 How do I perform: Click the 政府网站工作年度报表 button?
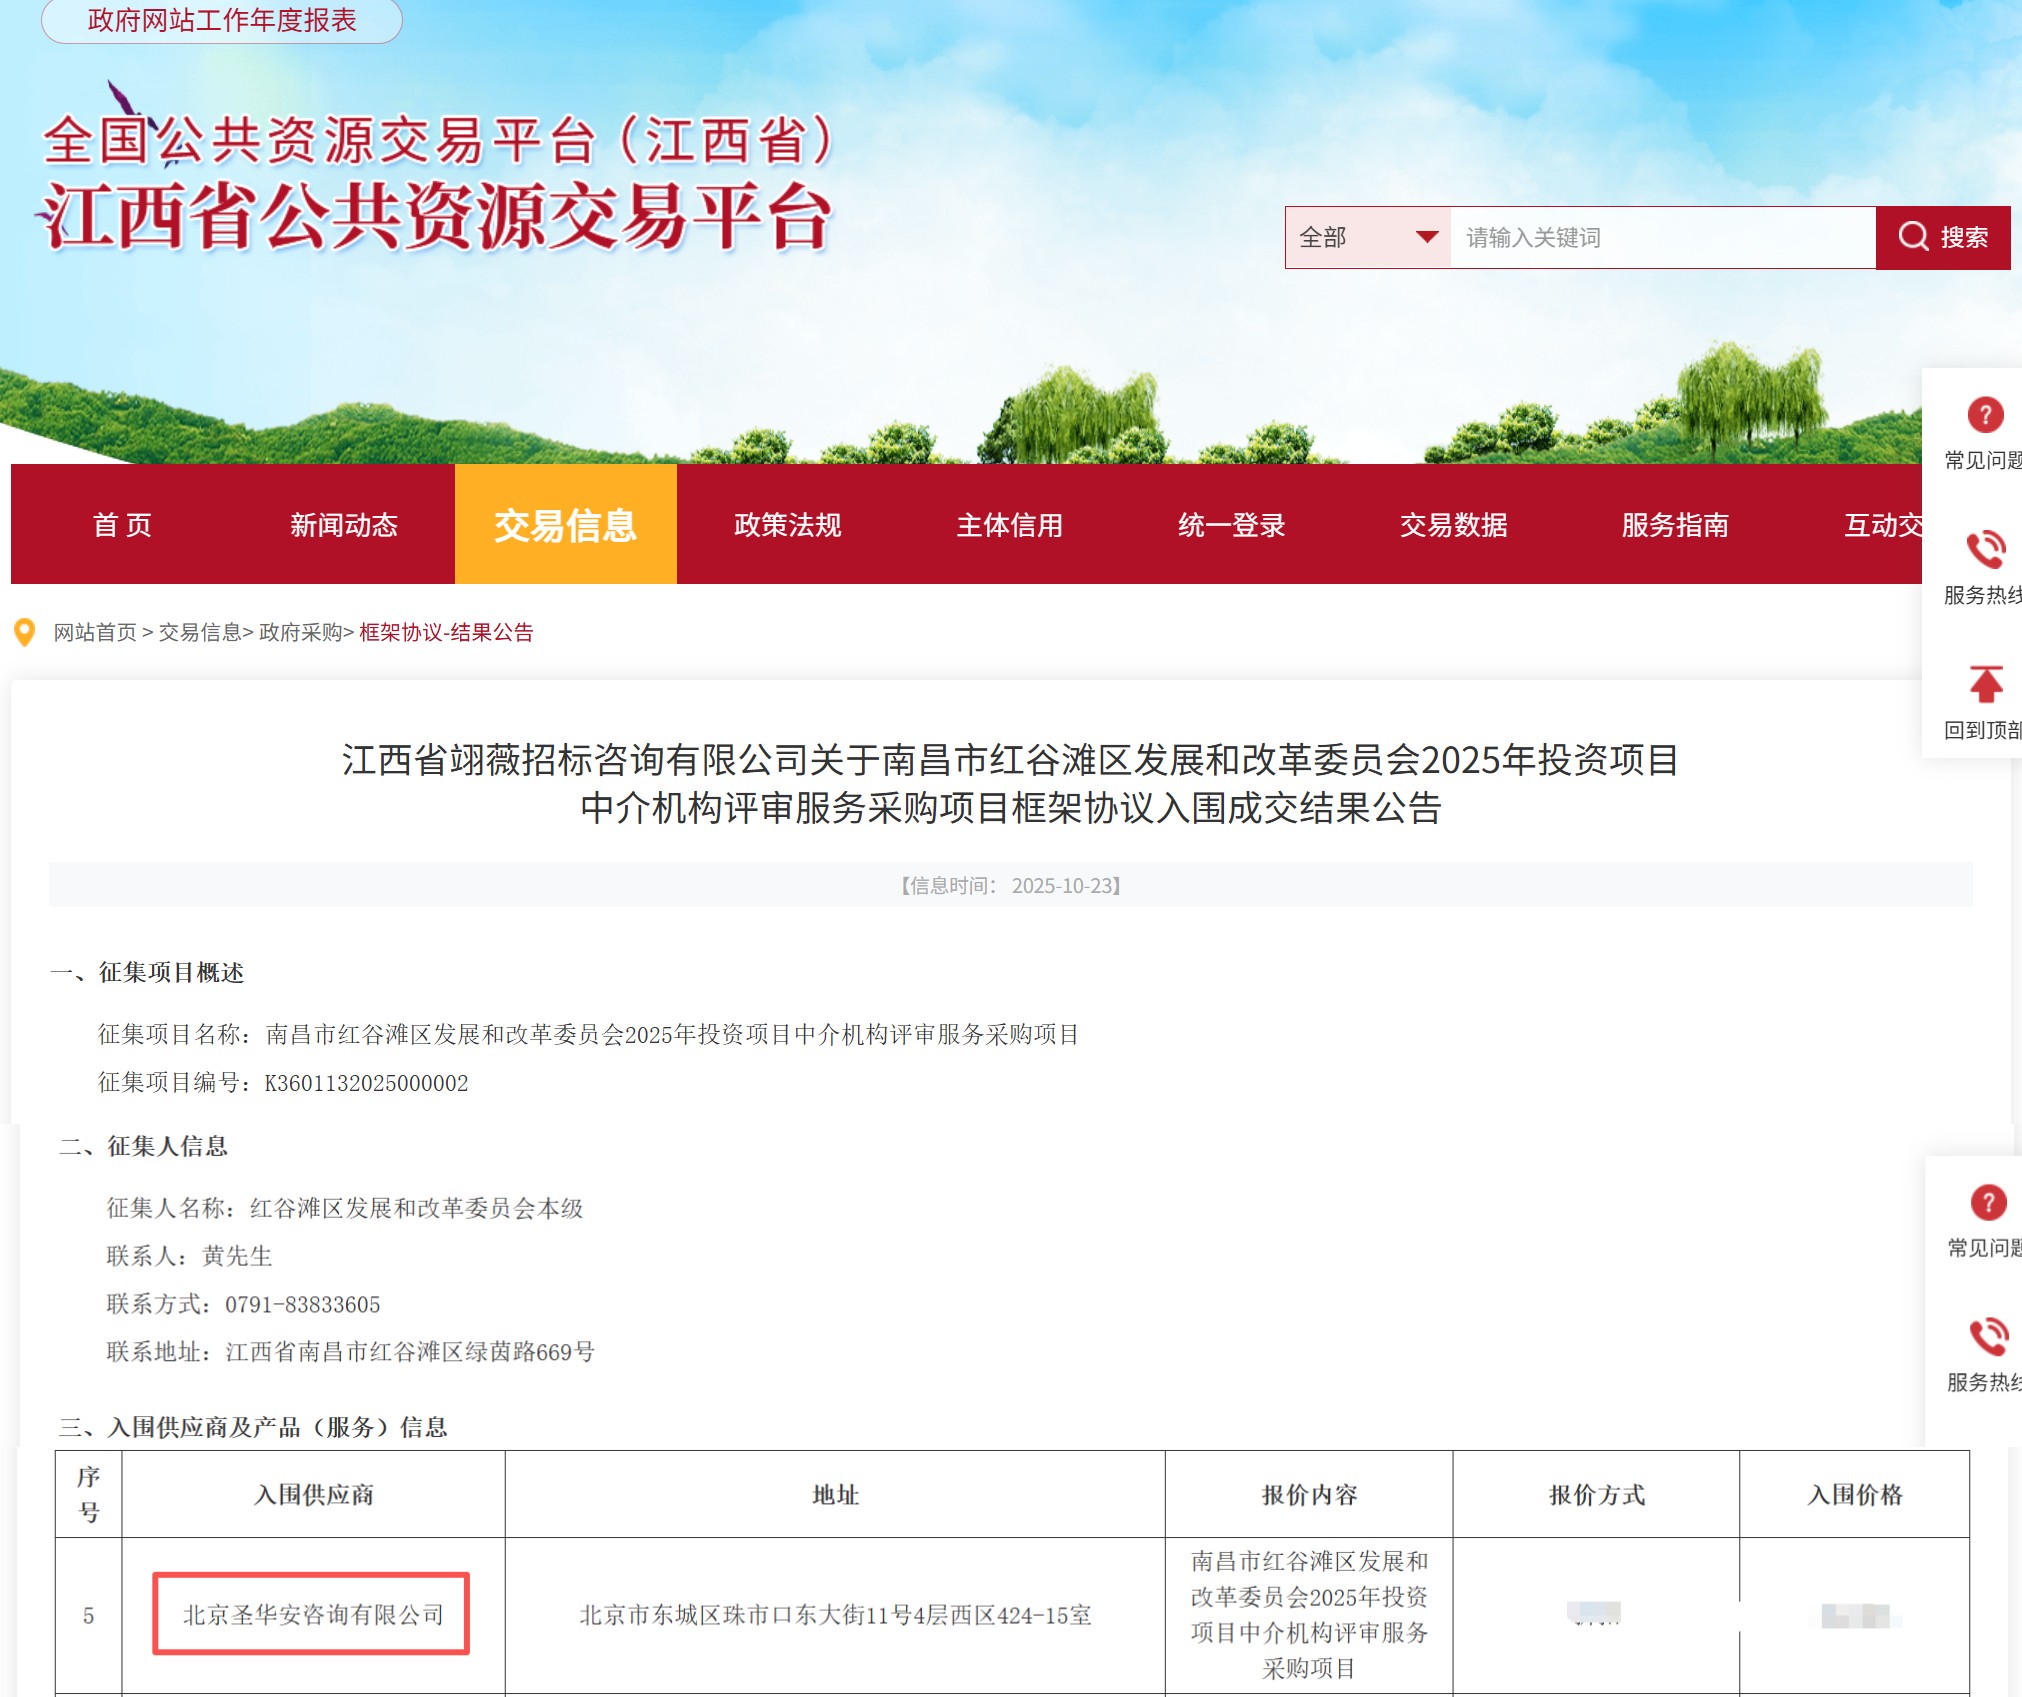(221, 20)
